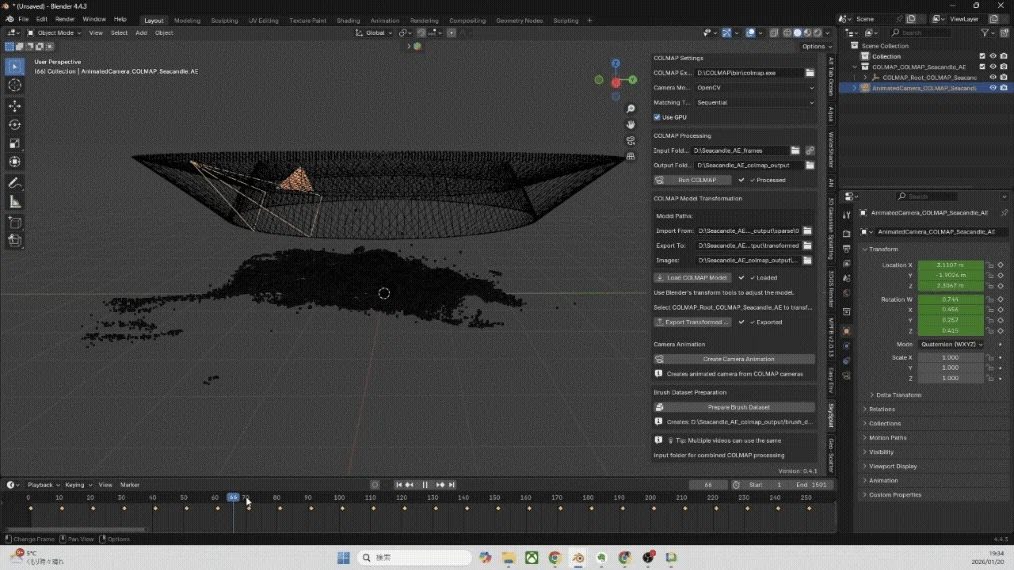Hide COLMAP_Root object eye icon
Image resolution: width=1014 pixels, height=570 pixels.
tap(993, 78)
